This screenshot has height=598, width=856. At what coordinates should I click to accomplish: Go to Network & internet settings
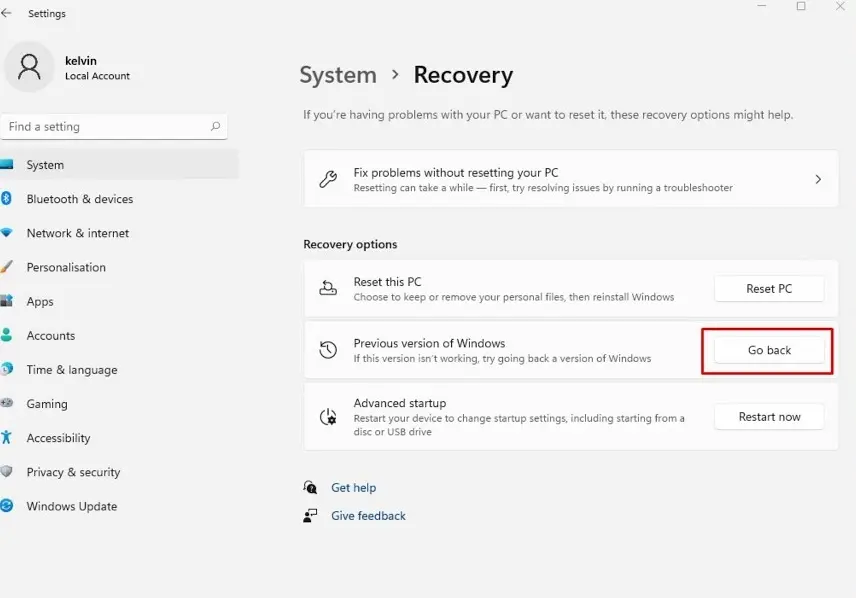point(119,233)
